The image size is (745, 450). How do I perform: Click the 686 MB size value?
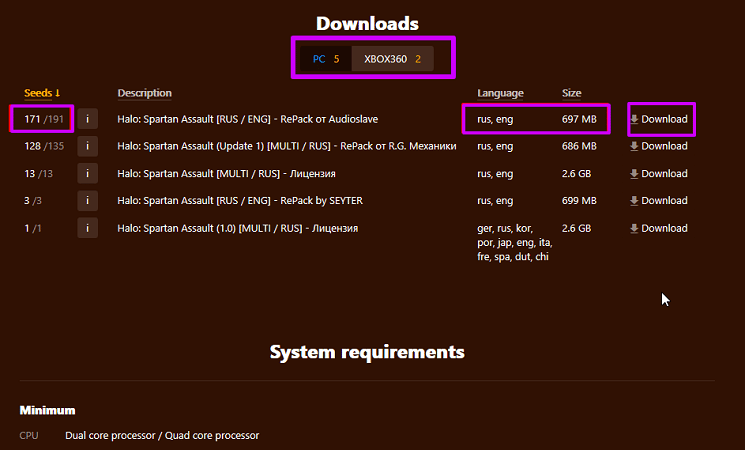pos(579,146)
